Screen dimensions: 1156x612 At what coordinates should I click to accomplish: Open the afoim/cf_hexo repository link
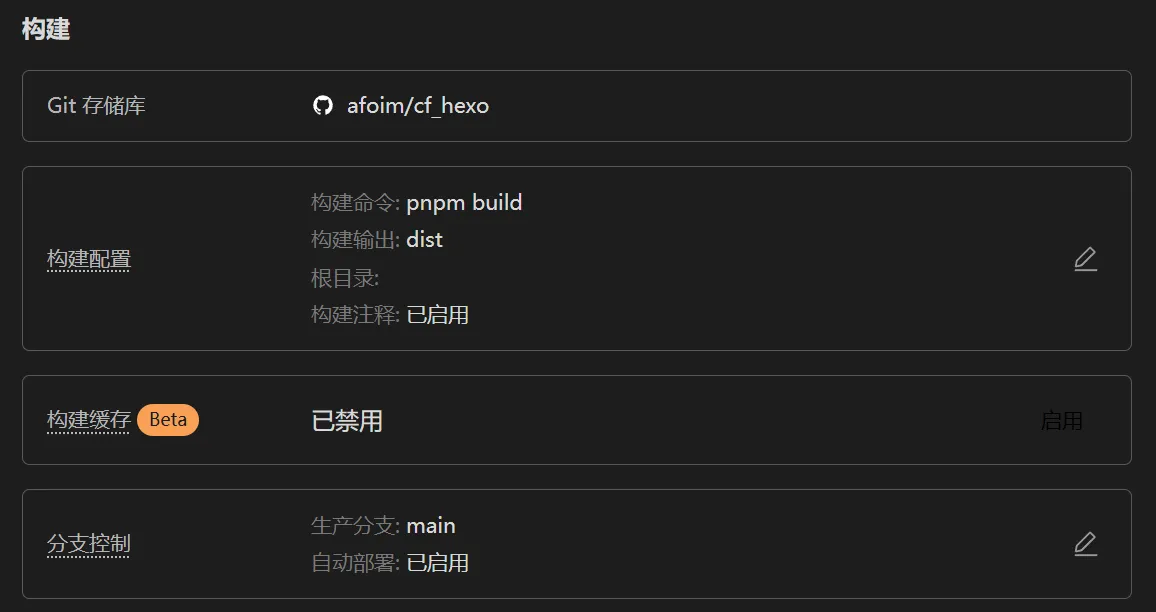tap(417, 105)
